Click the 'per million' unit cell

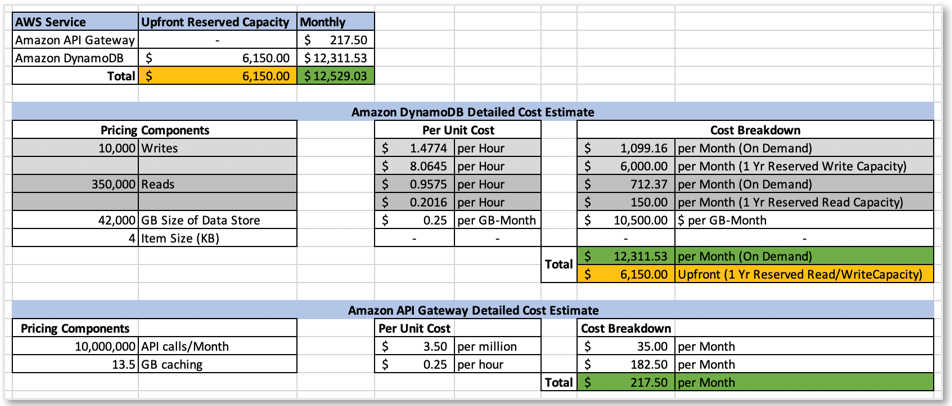497,347
